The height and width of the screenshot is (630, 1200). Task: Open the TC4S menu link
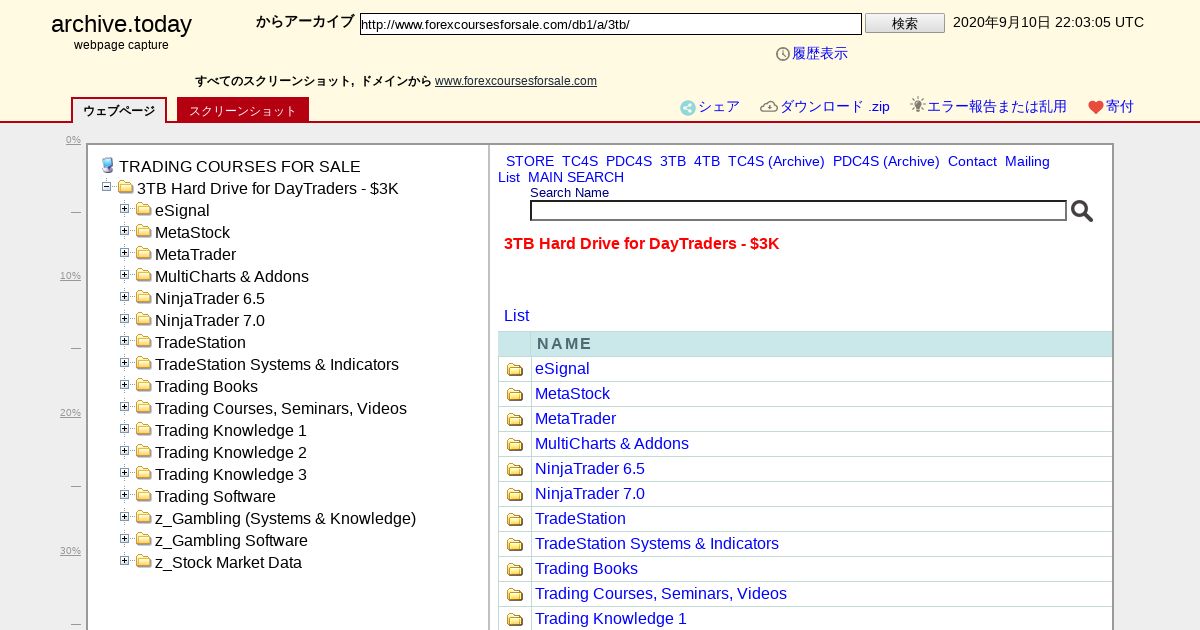580,161
